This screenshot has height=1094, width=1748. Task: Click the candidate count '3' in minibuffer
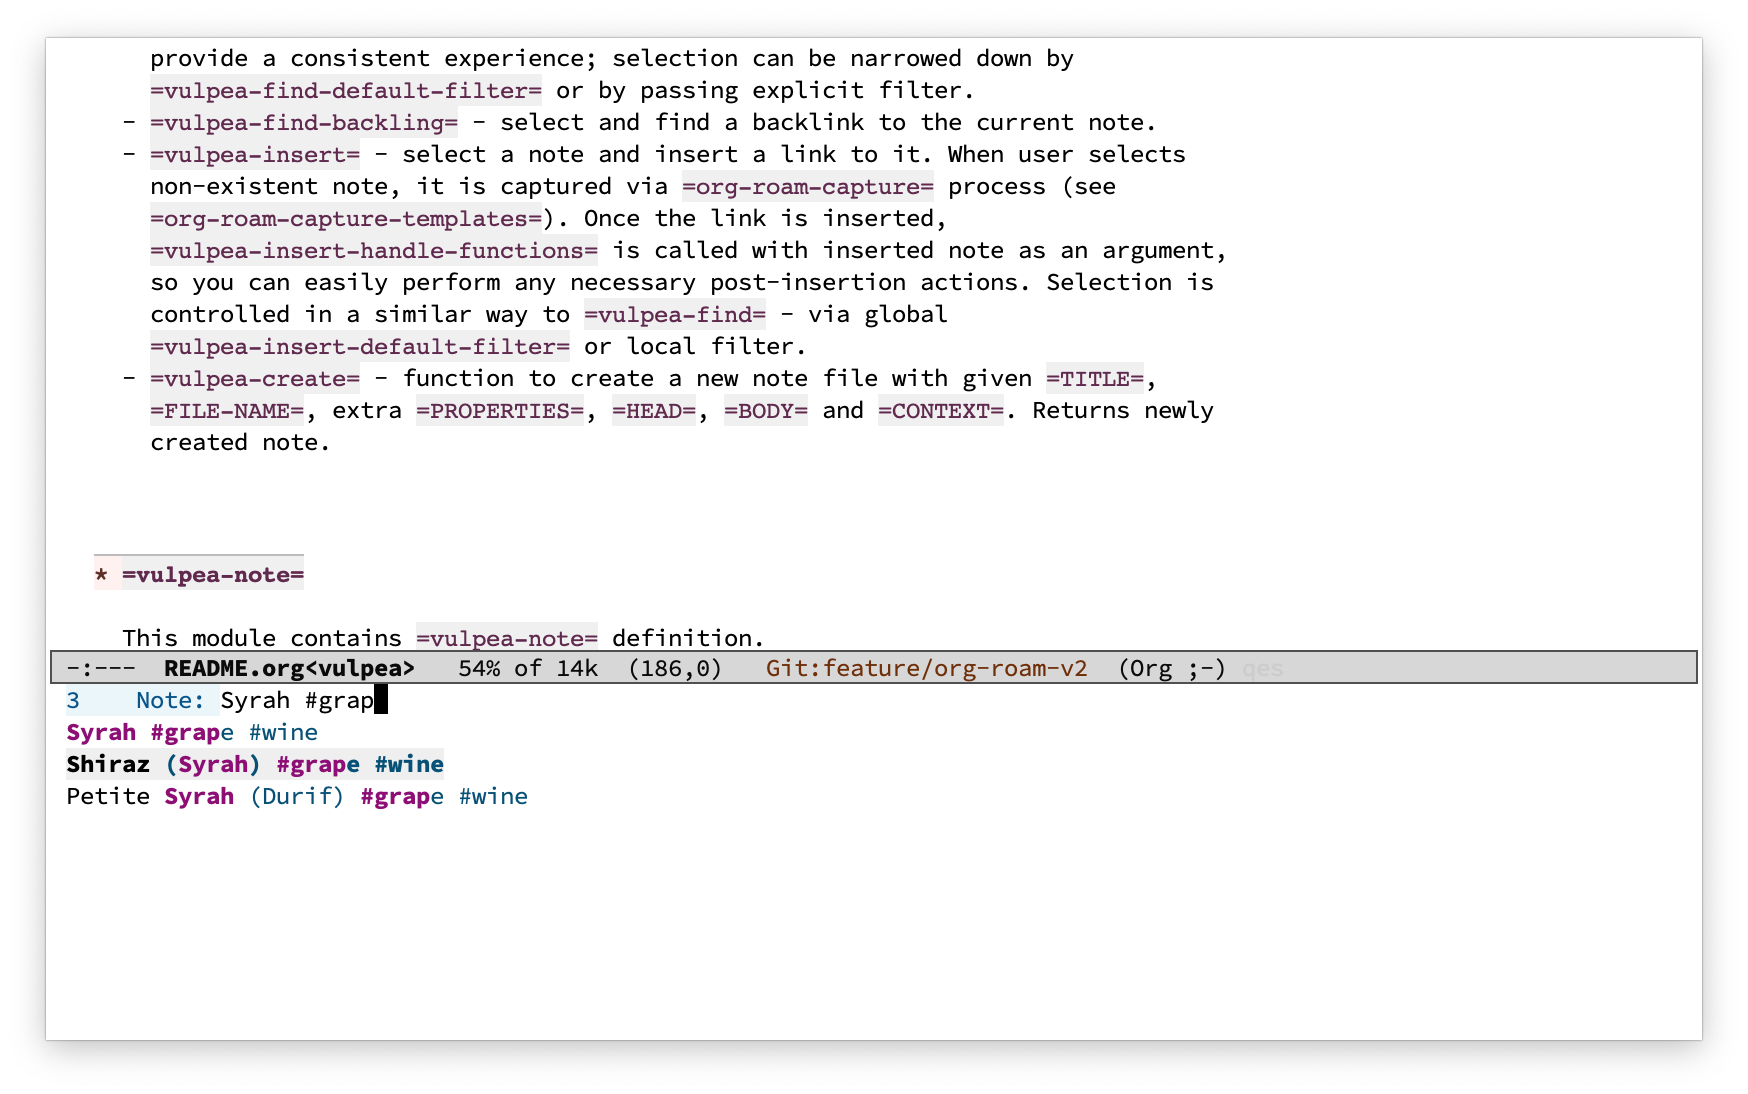(x=73, y=700)
